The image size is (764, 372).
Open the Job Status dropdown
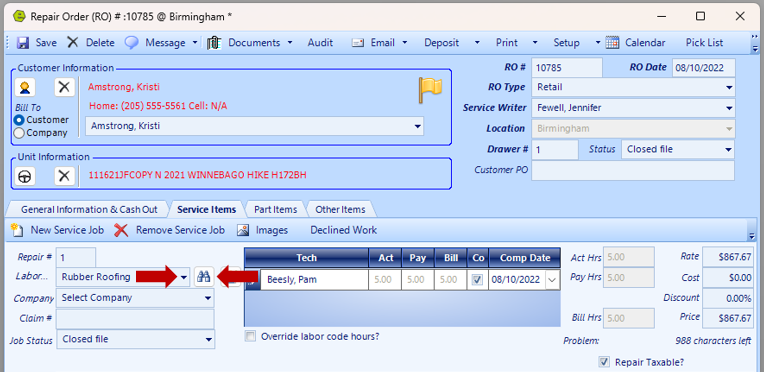pyautogui.click(x=208, y=339)
